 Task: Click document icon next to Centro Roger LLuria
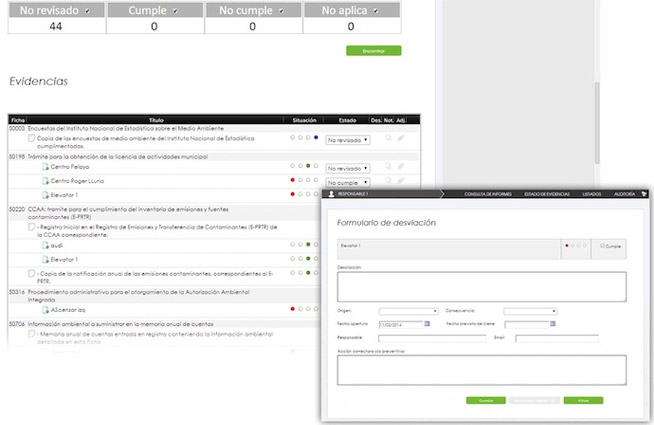(45, 181)
